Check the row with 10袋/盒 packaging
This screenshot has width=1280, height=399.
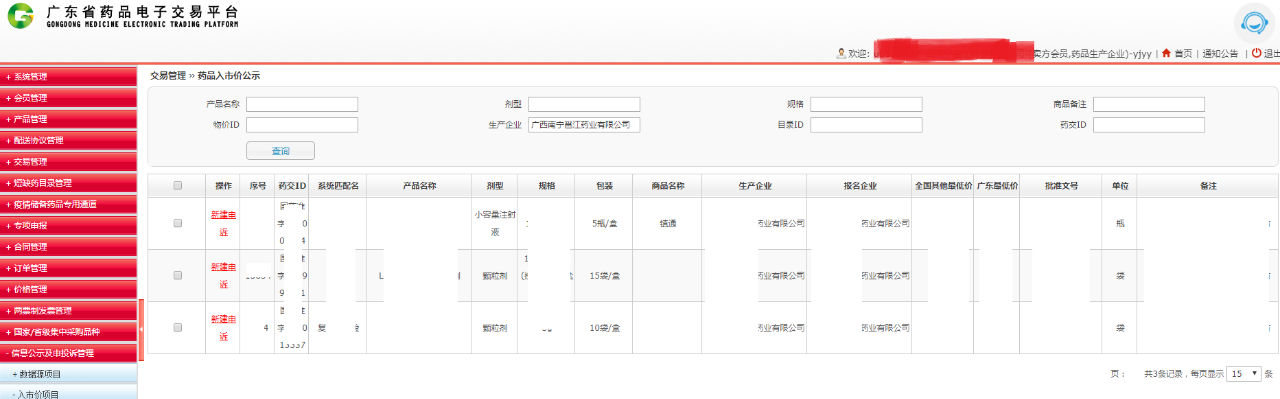[x=178, y=327]
